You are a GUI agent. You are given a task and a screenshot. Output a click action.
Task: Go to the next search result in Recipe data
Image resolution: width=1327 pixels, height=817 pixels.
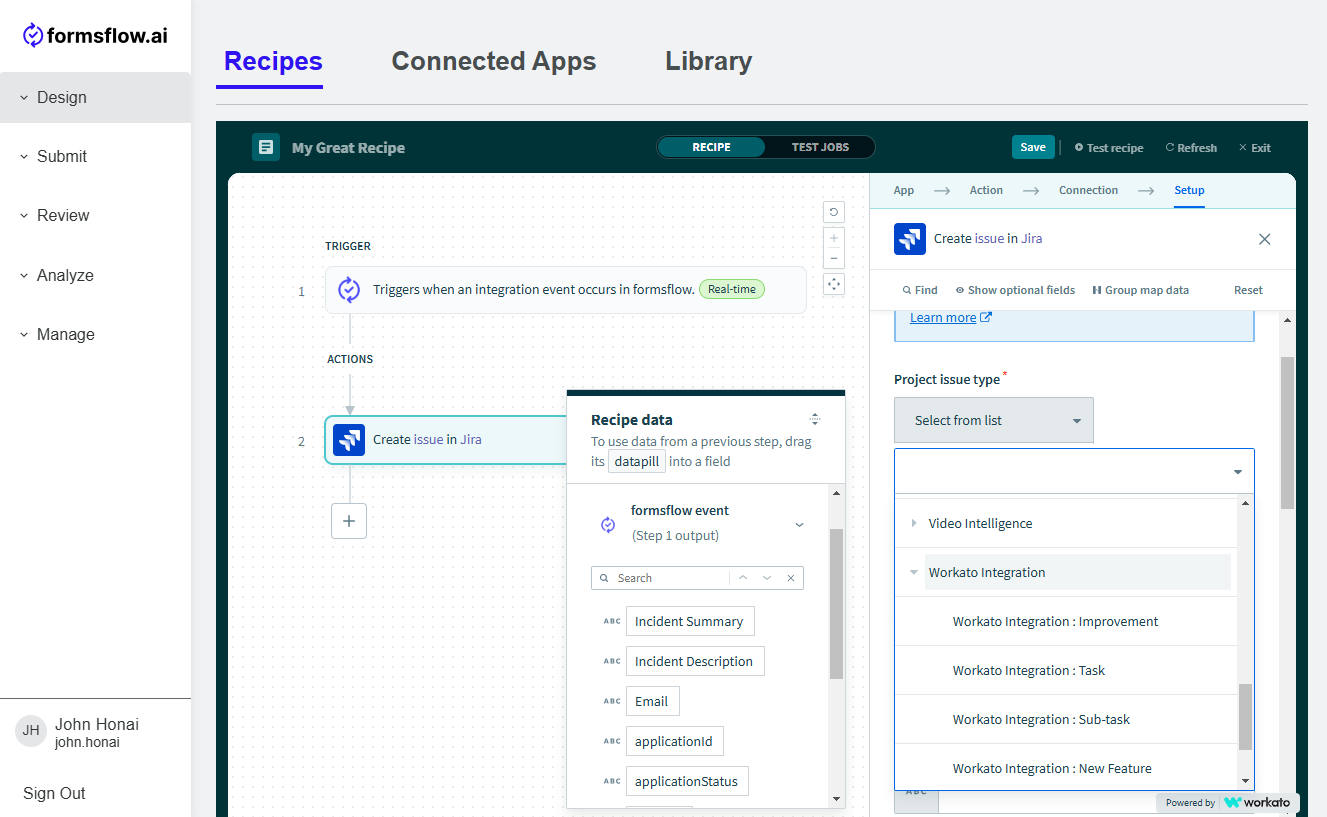coord(767,578)
